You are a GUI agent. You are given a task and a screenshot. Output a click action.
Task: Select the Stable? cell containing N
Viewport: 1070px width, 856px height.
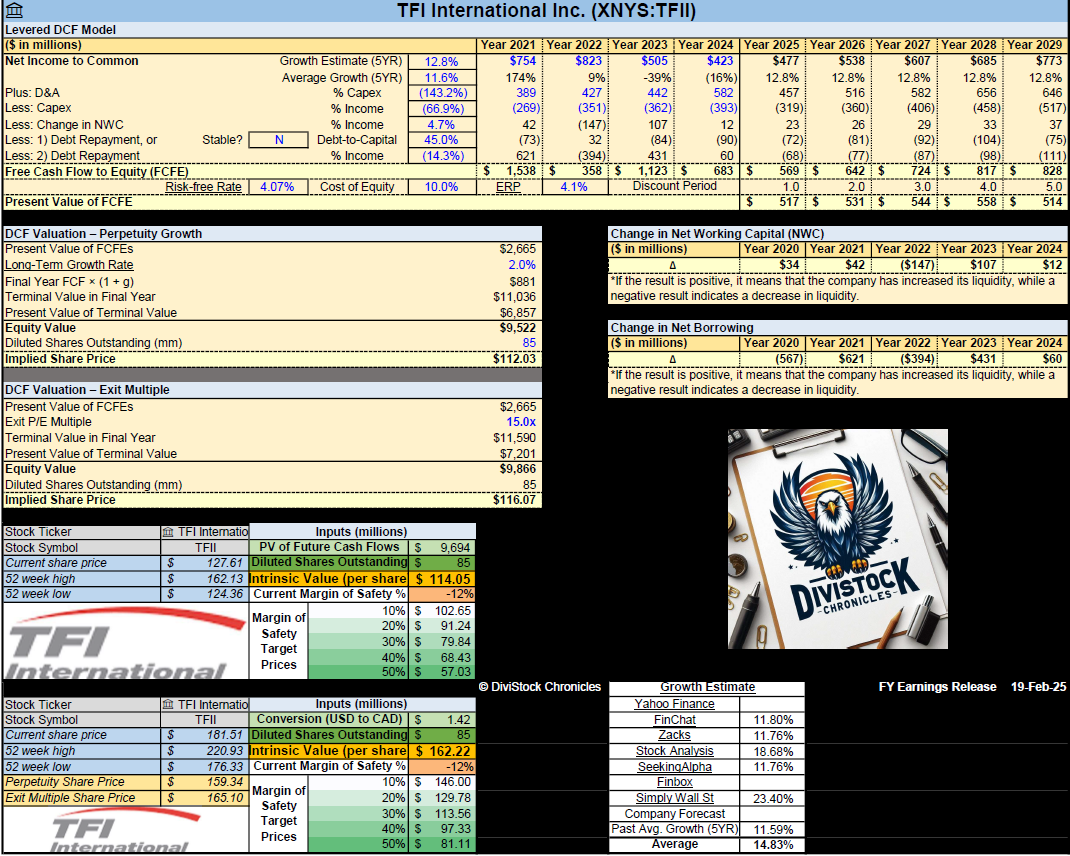278,140
